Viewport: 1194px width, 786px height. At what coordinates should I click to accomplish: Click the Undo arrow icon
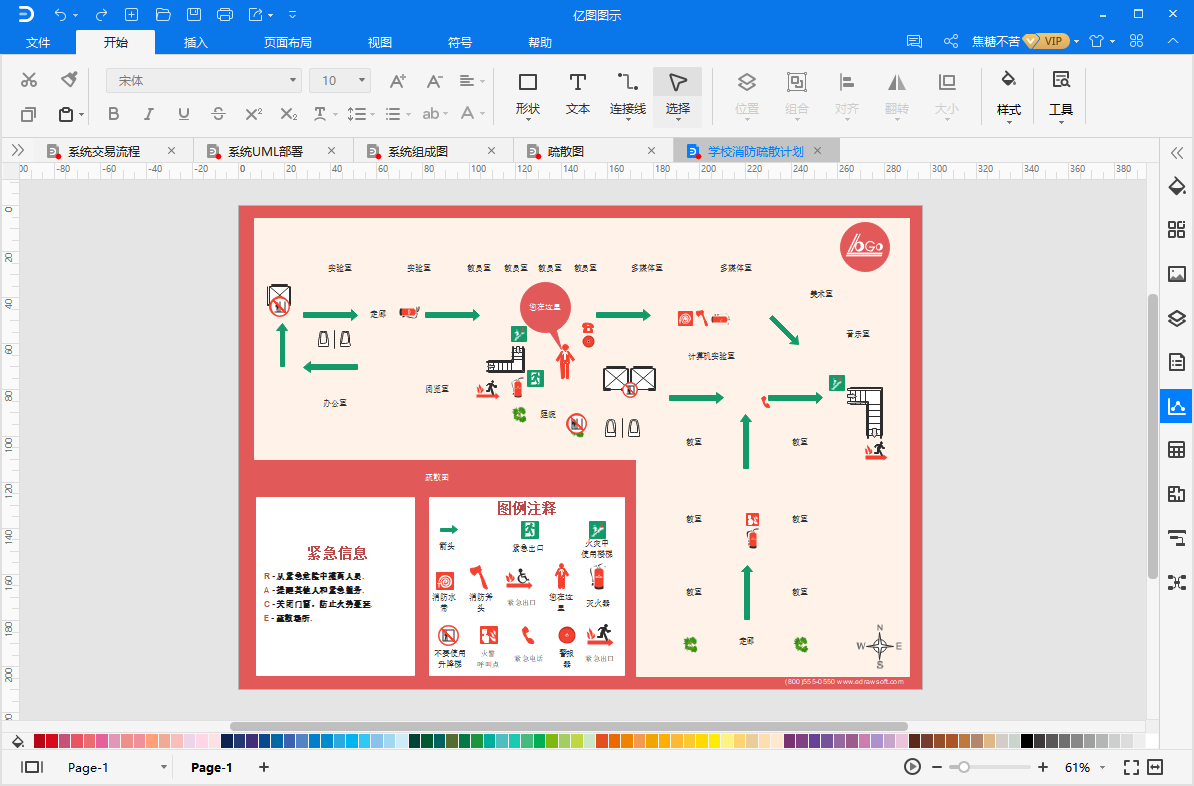click(60, 14)
